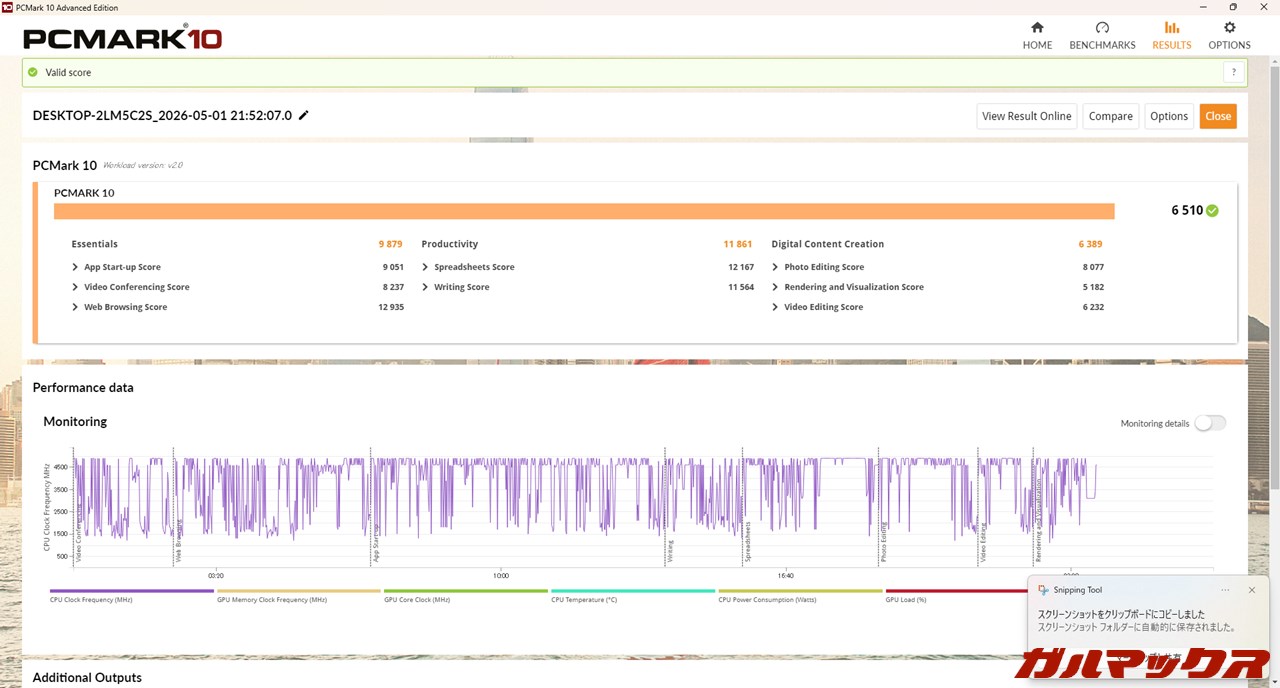Select GPU Load red legend bar

[956, 591]
